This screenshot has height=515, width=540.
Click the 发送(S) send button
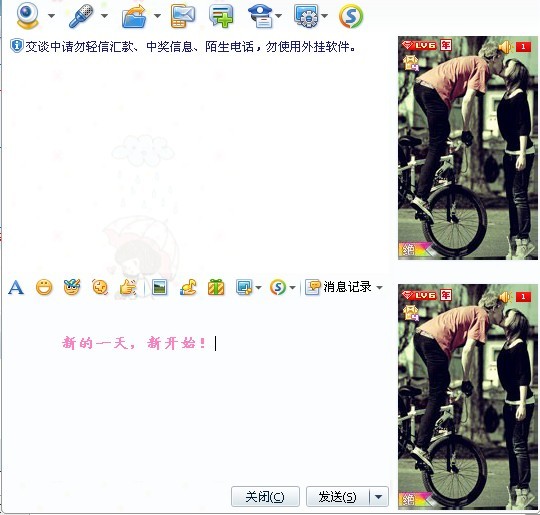[338, 497]
